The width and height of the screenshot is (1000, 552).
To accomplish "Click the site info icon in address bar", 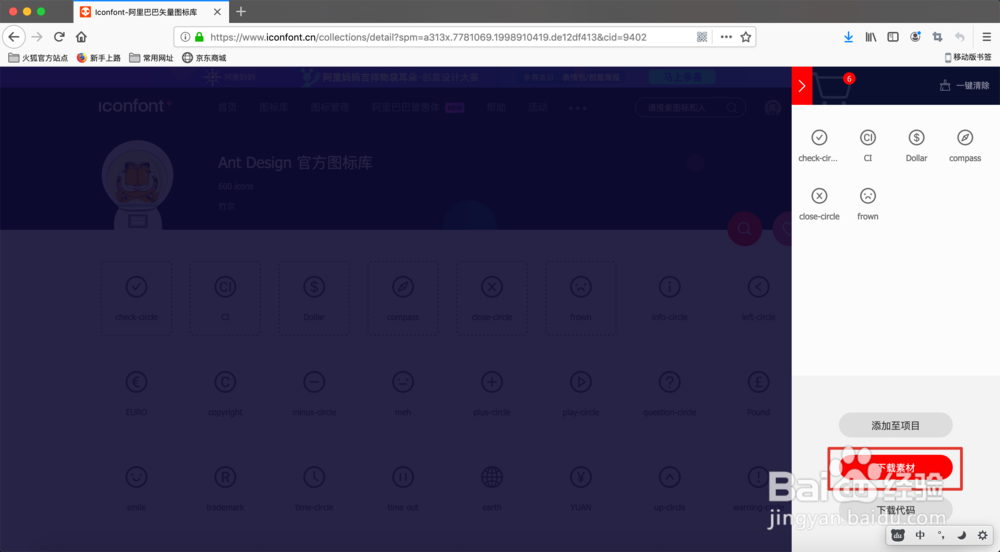I will pos(185,37).
